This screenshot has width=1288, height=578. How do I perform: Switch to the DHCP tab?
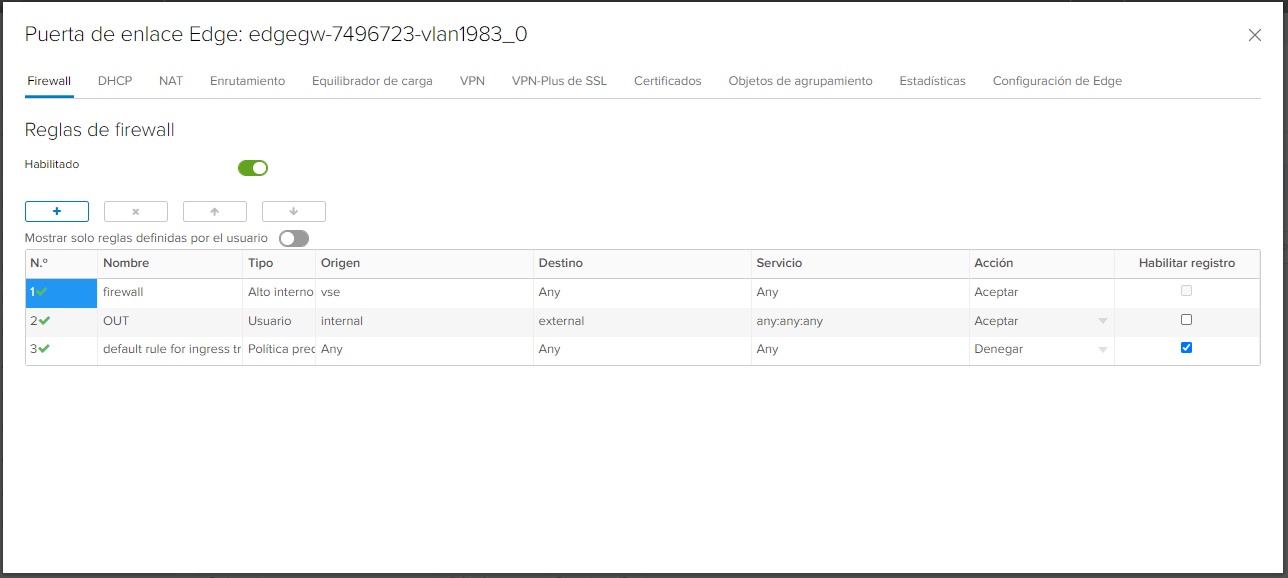[x=115, y=81]
